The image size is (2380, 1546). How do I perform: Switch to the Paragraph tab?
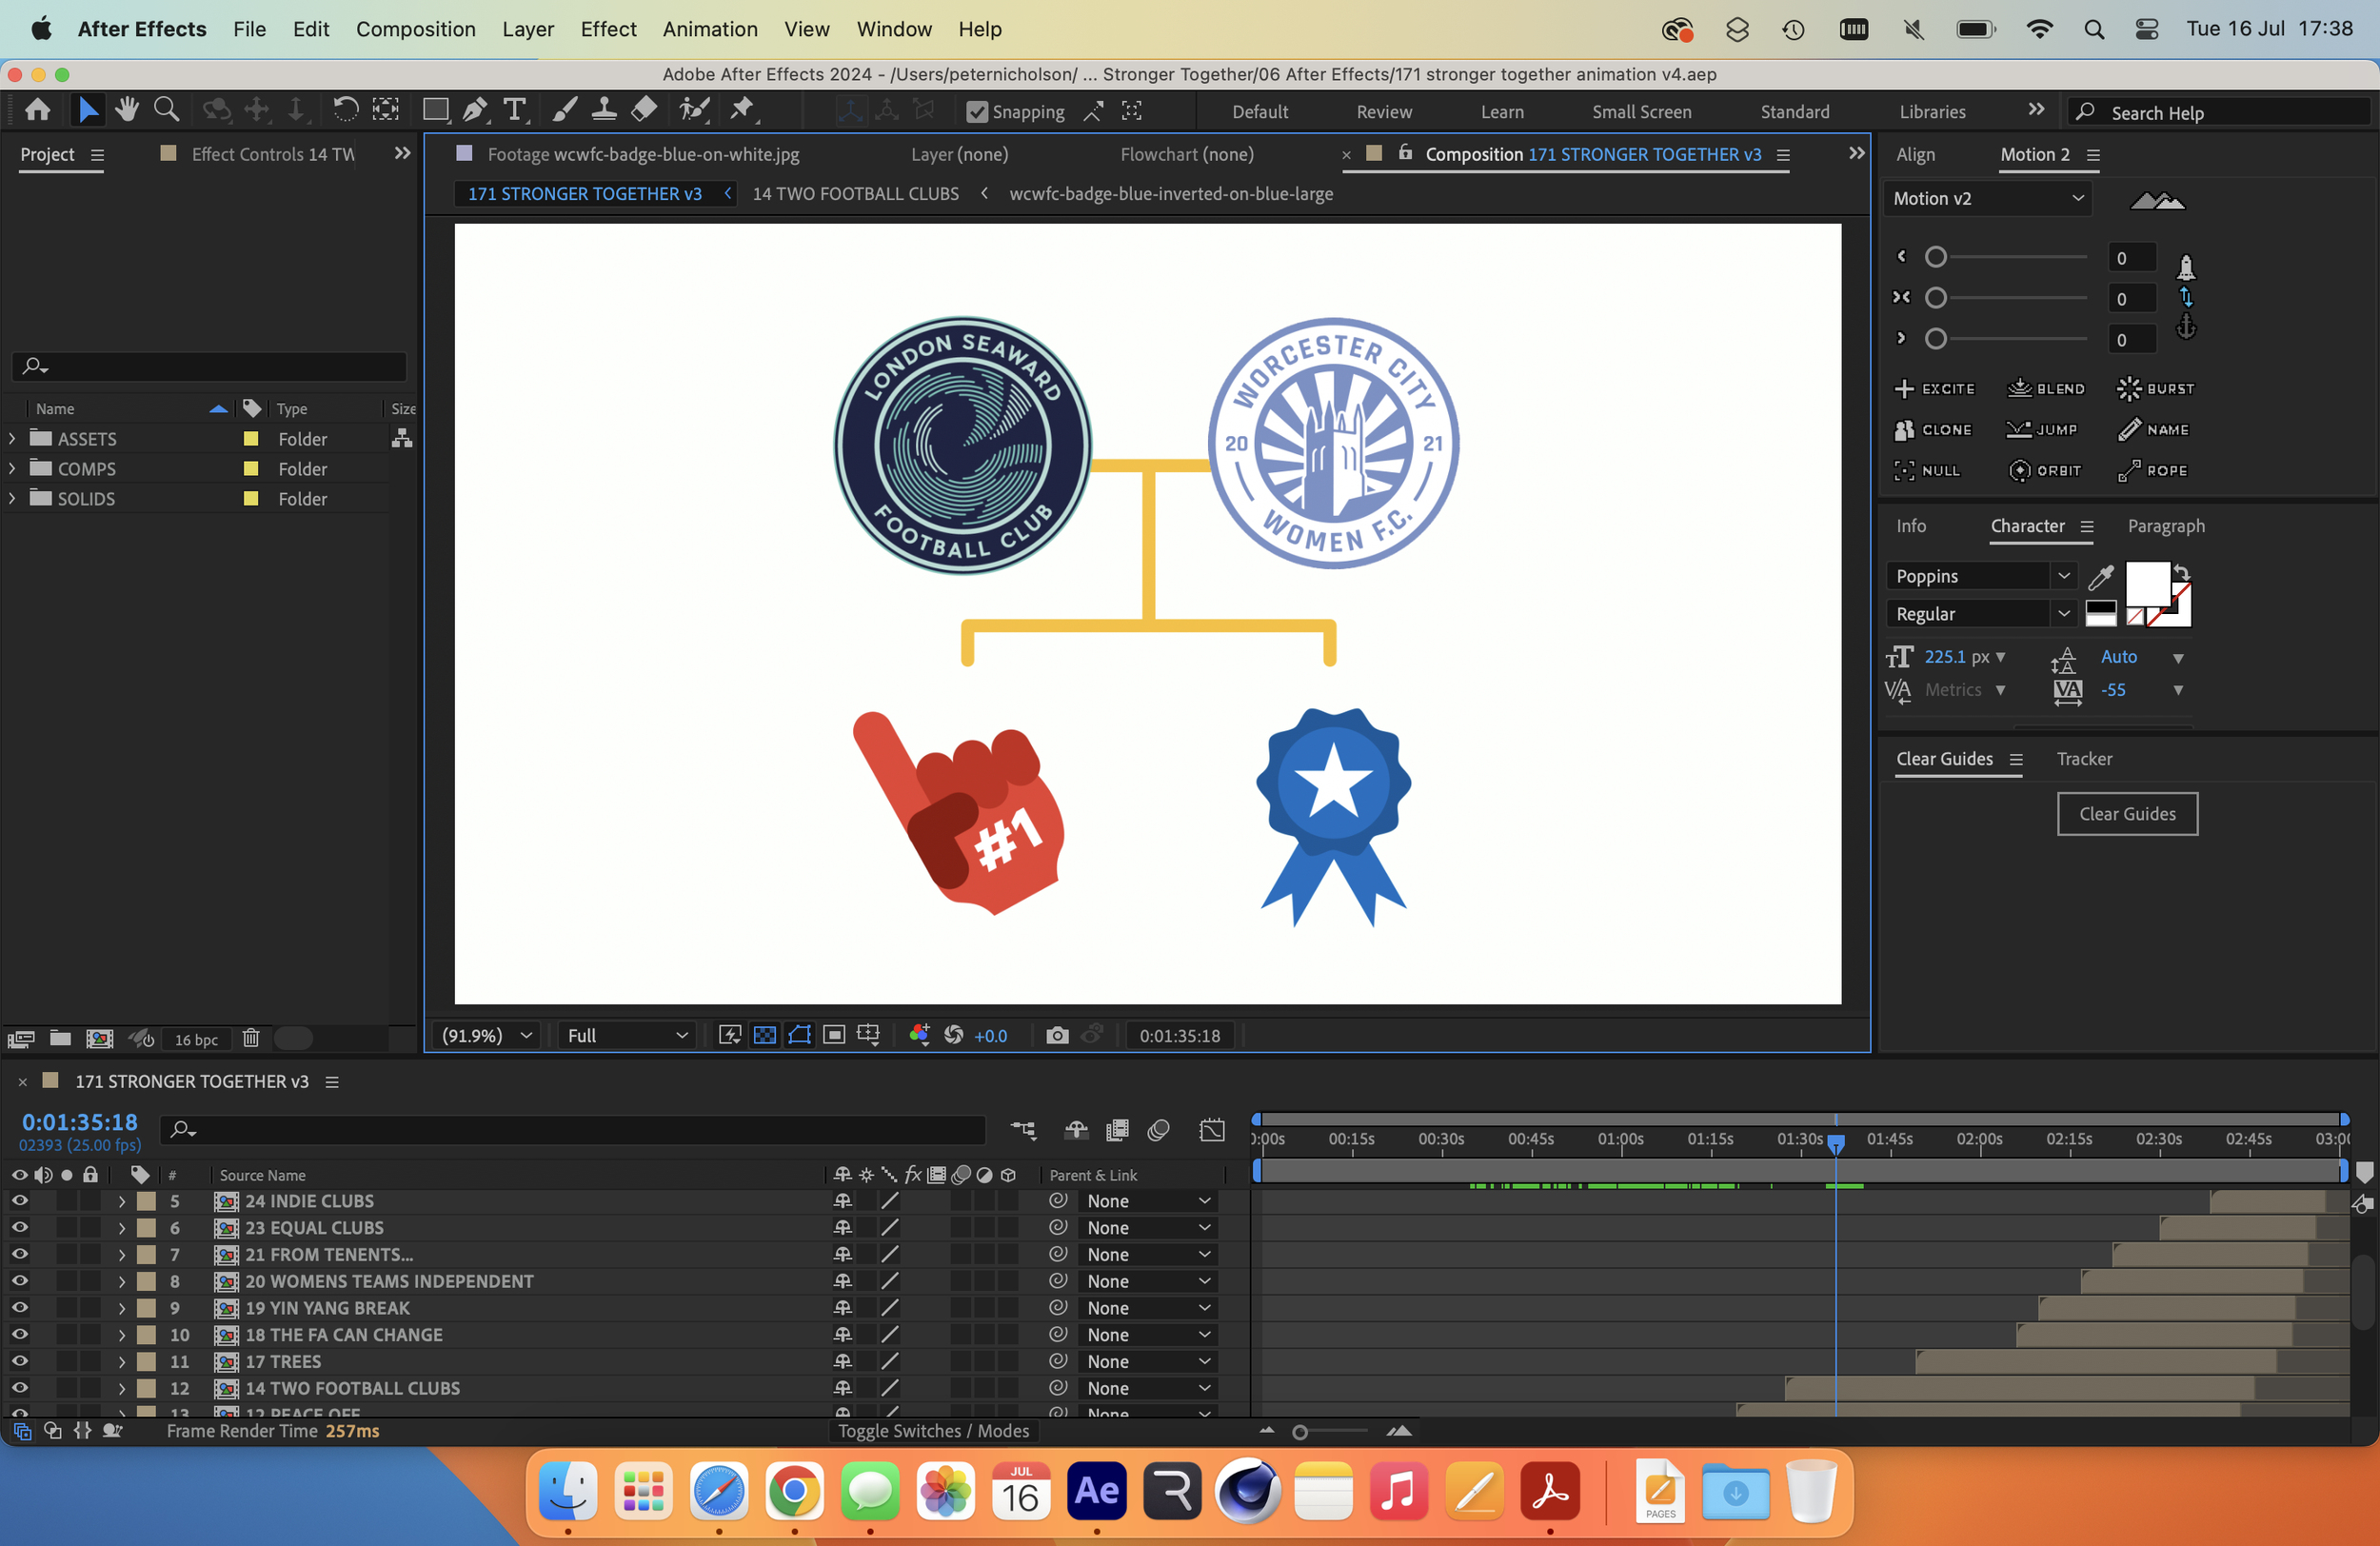pos(2166,526)
